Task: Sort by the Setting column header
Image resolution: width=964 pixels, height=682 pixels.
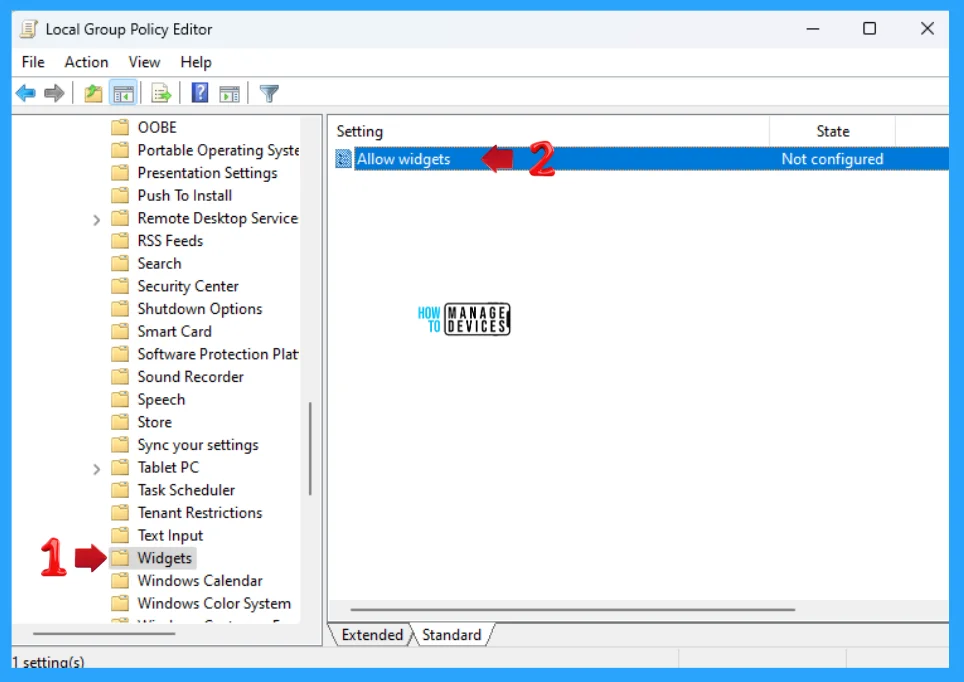Action: pos(548,131)
